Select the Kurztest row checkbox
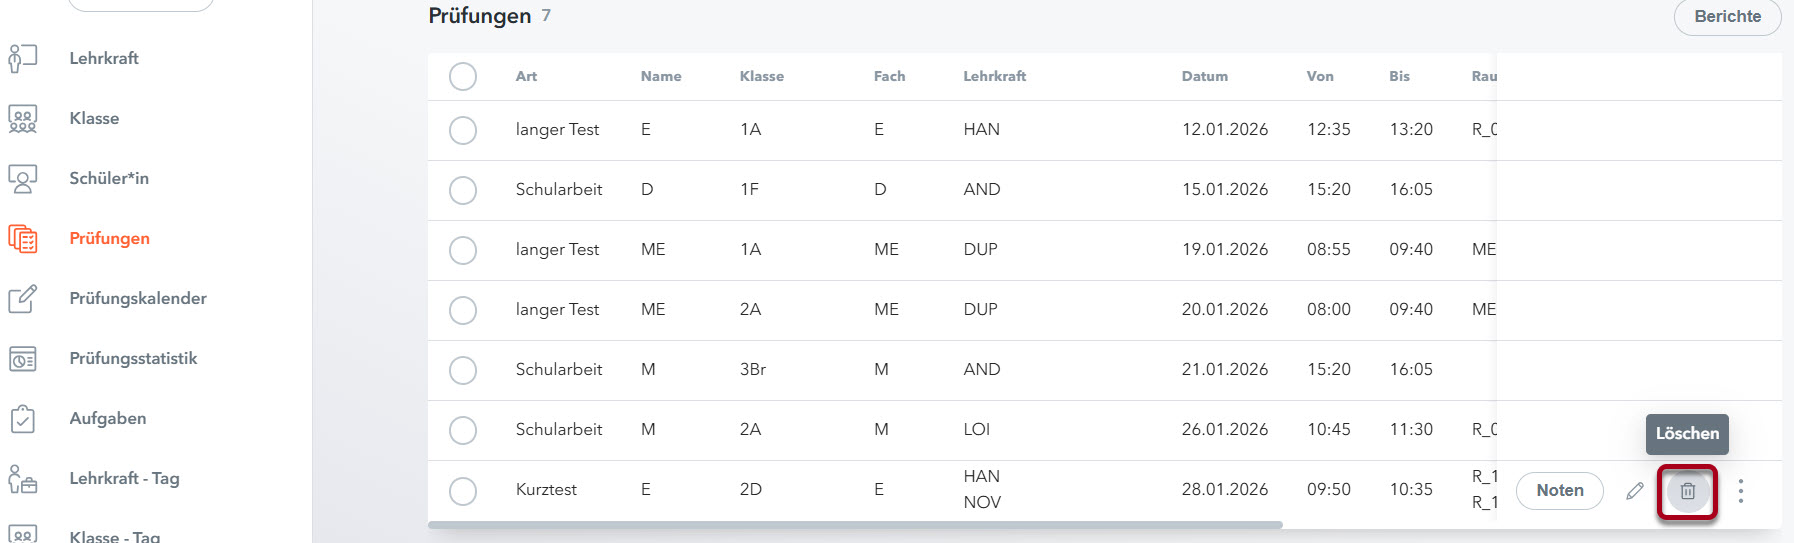This screenshot has height=543, width=1794. 463,491
